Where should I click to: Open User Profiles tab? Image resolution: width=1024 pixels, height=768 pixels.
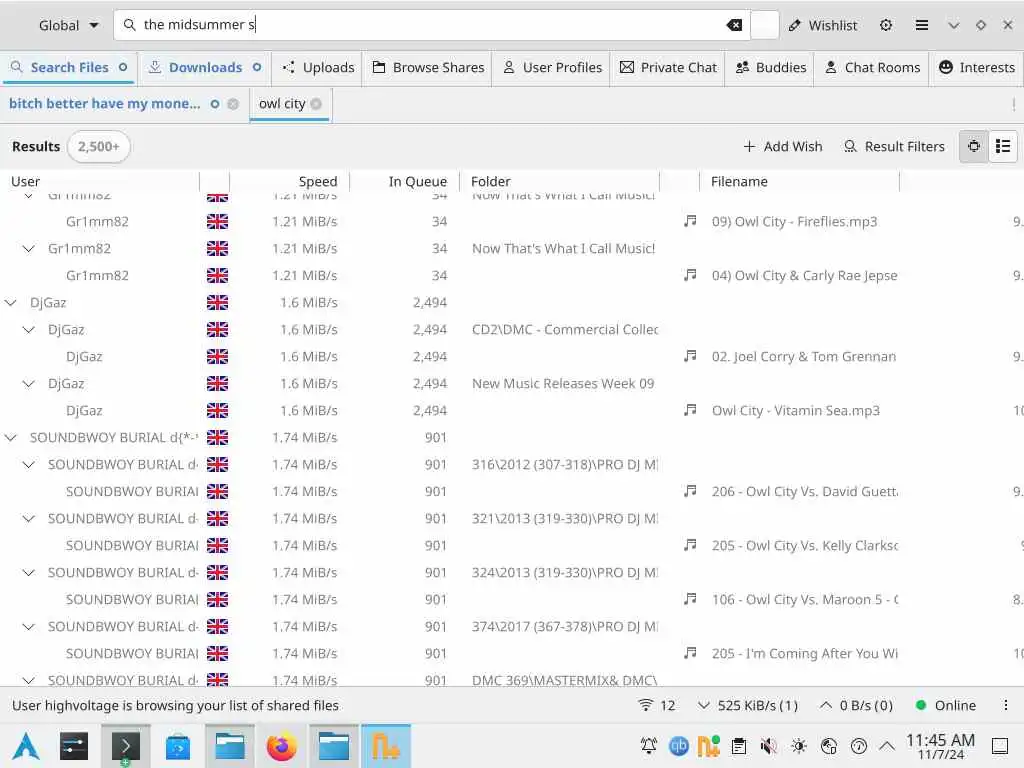pyautogui.click(x=552, y=67)
